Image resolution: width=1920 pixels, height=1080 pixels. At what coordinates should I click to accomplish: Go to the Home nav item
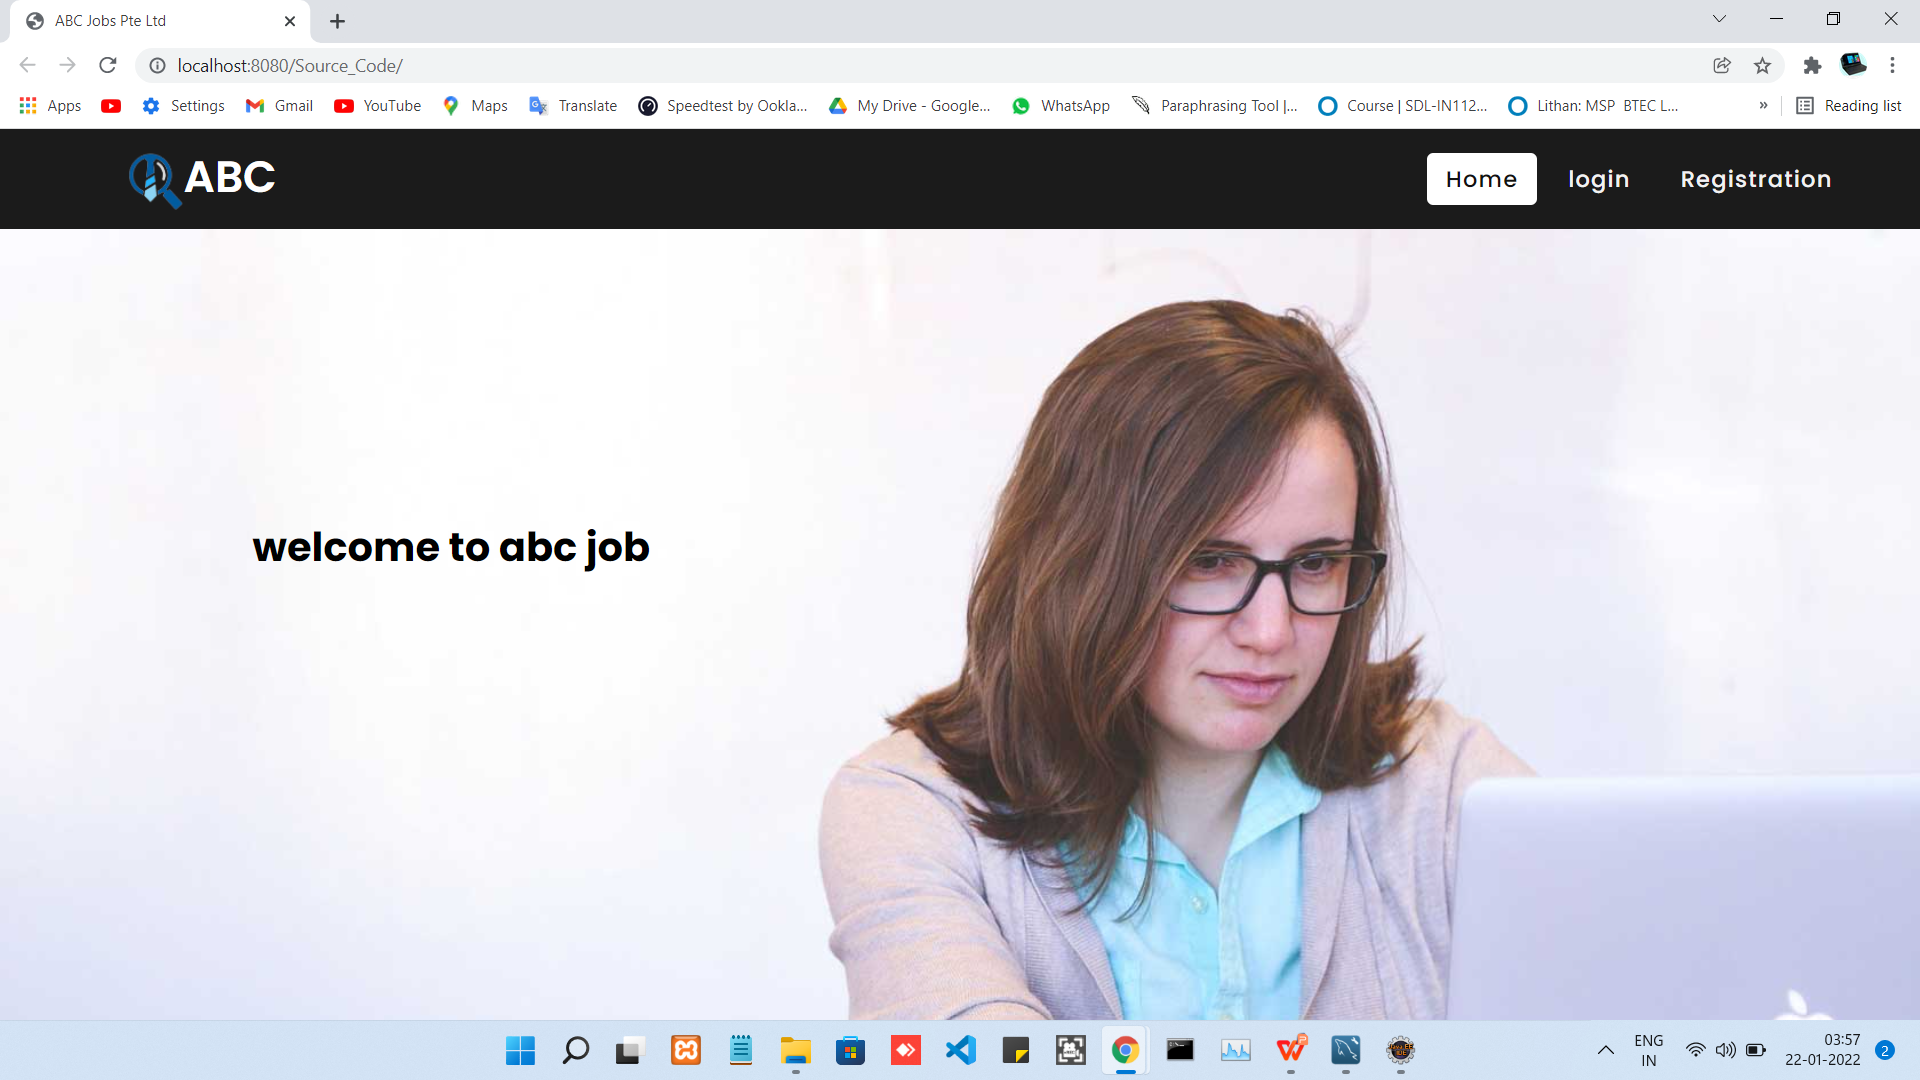coord(1481,179)
